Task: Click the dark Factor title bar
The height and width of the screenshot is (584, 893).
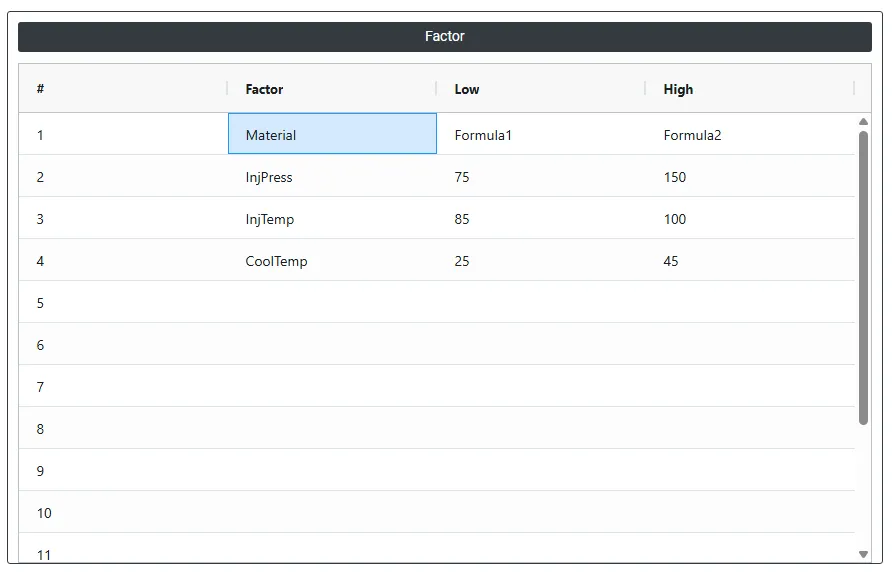Action: coord(445,36)
